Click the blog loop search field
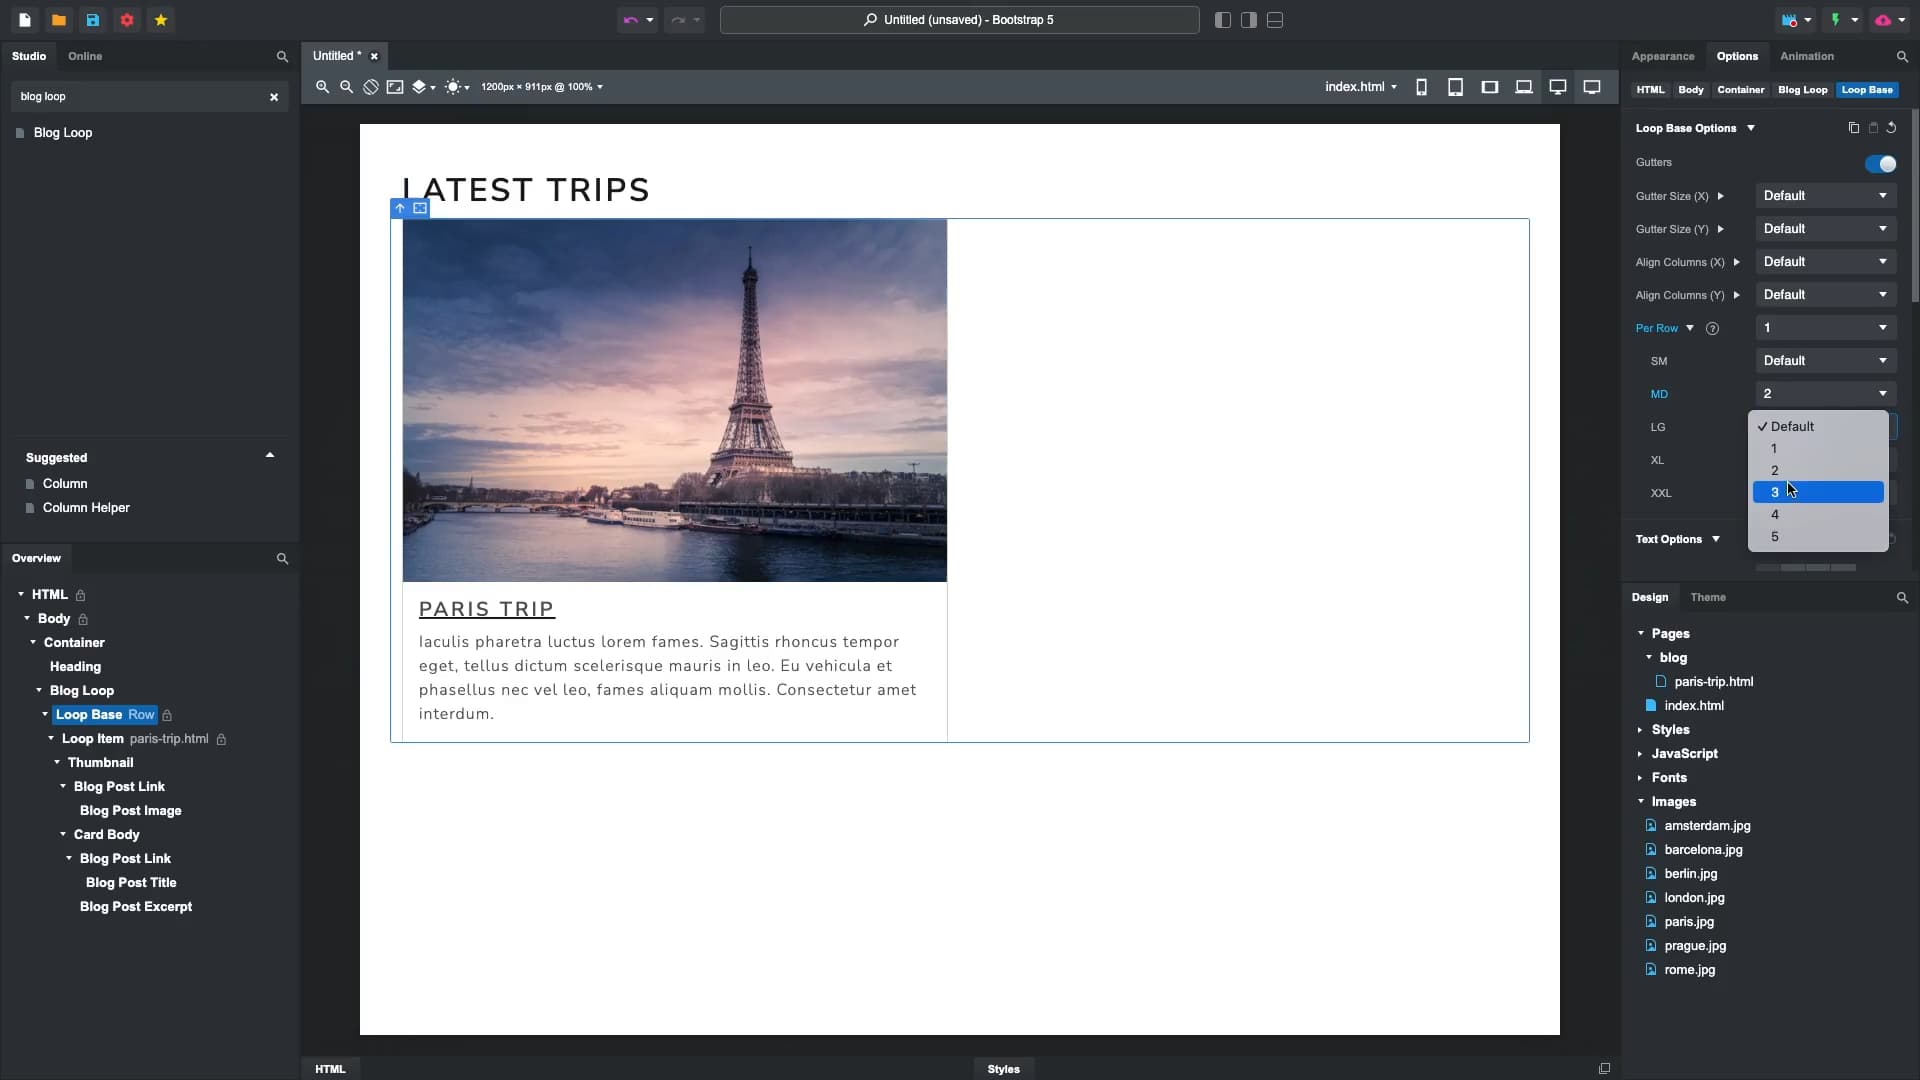 [140, 97]
